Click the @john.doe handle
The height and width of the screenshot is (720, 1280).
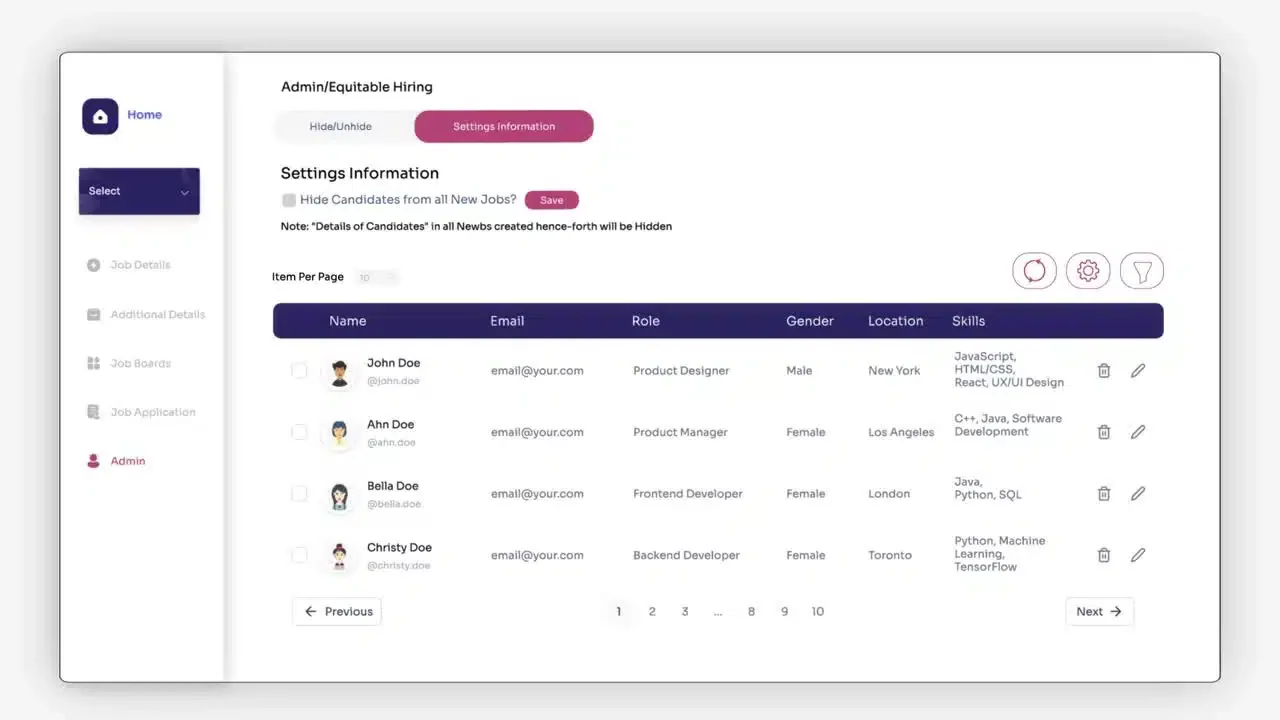point(393,381)
